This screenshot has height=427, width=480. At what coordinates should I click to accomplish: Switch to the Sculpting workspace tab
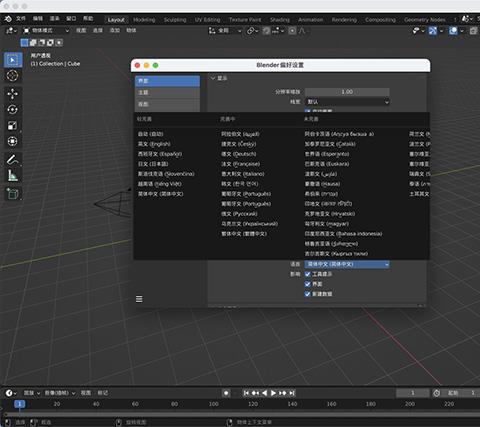pos(175,20)
